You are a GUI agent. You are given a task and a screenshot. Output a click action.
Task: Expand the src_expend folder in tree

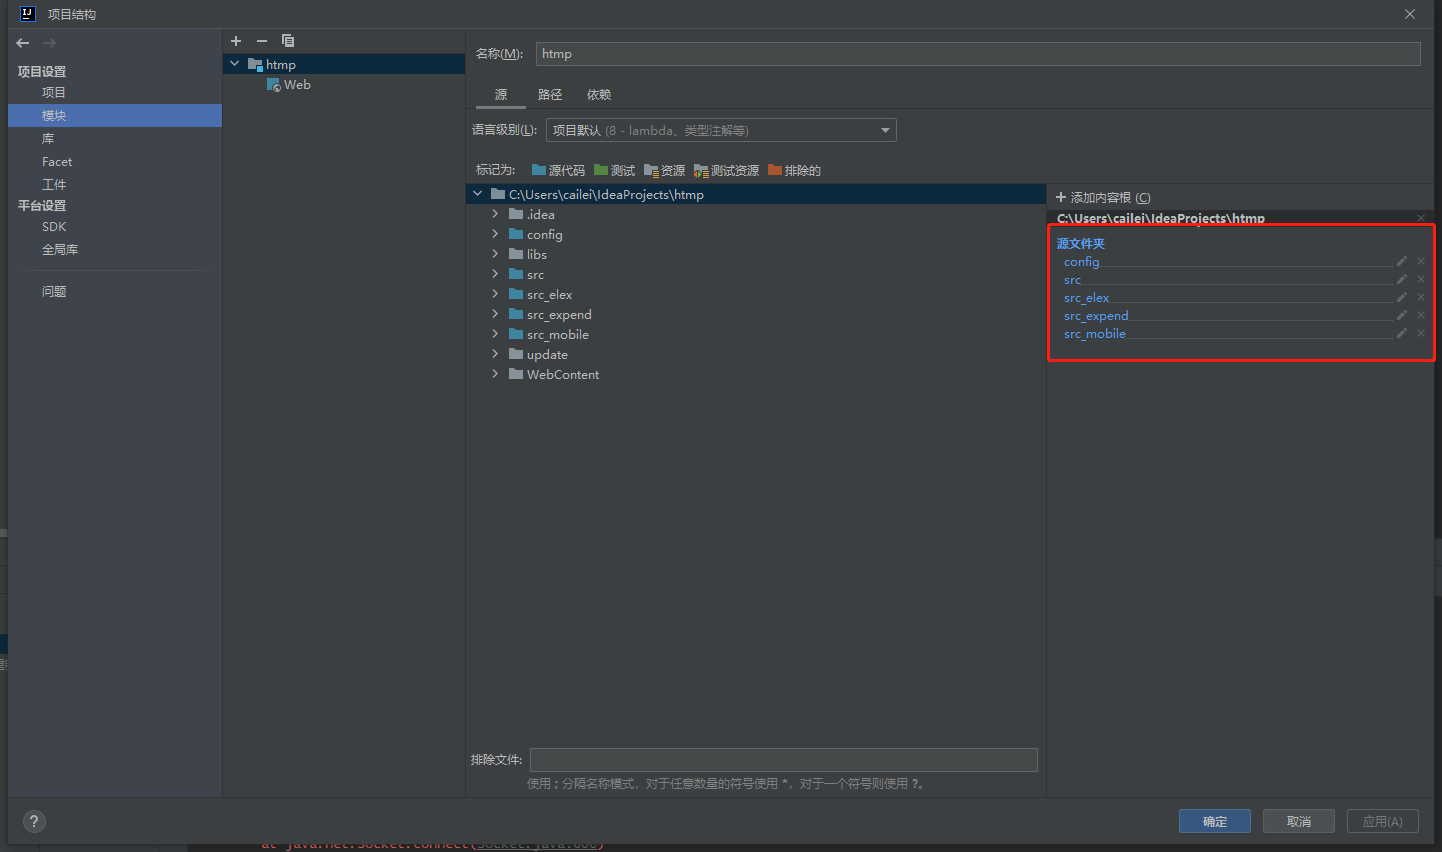(495, 314)
